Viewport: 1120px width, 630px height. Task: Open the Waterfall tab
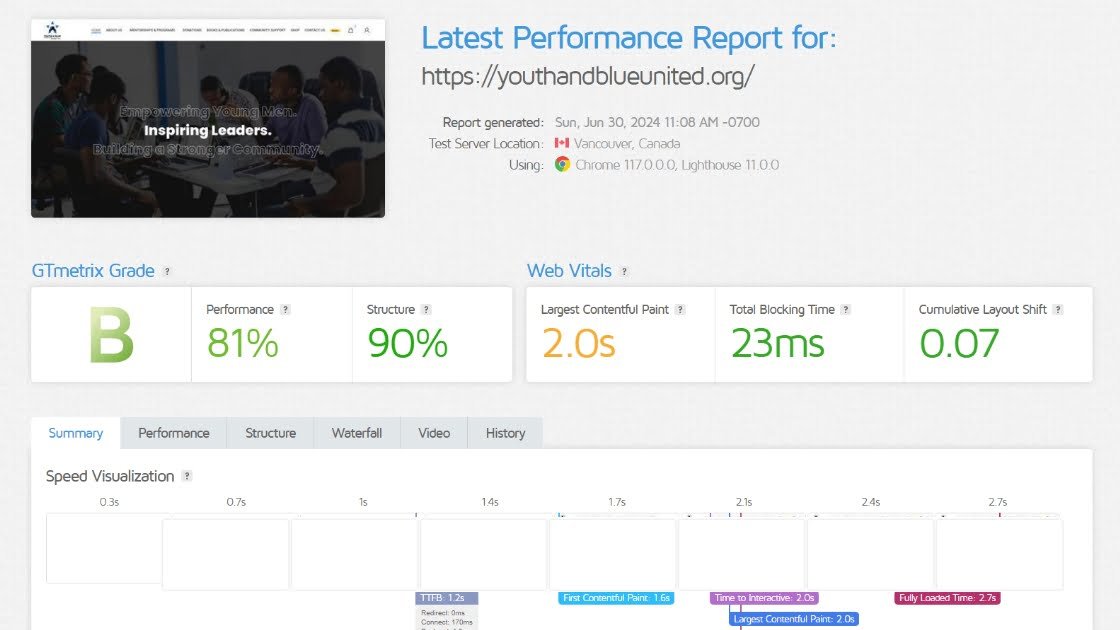click(x=357, y=433)
